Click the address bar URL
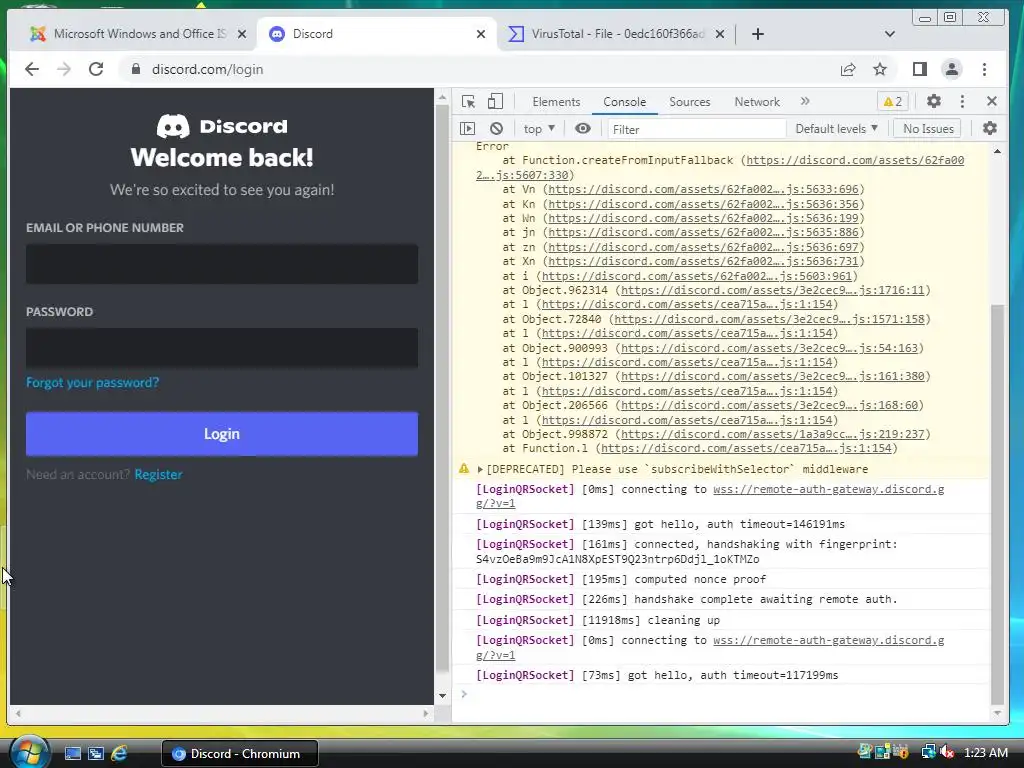This screenshot has height=768, width=1024. (208, 69)
